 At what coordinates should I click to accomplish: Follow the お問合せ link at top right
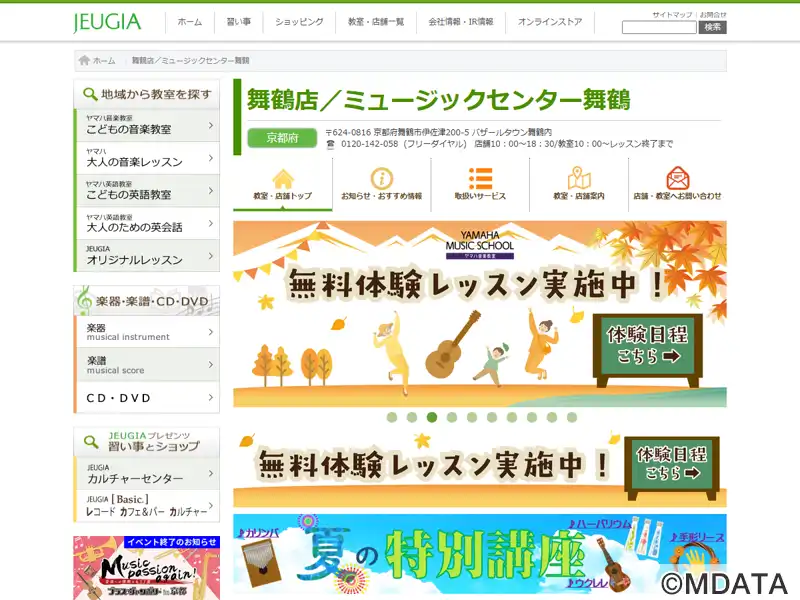click(x=713, y=14)
